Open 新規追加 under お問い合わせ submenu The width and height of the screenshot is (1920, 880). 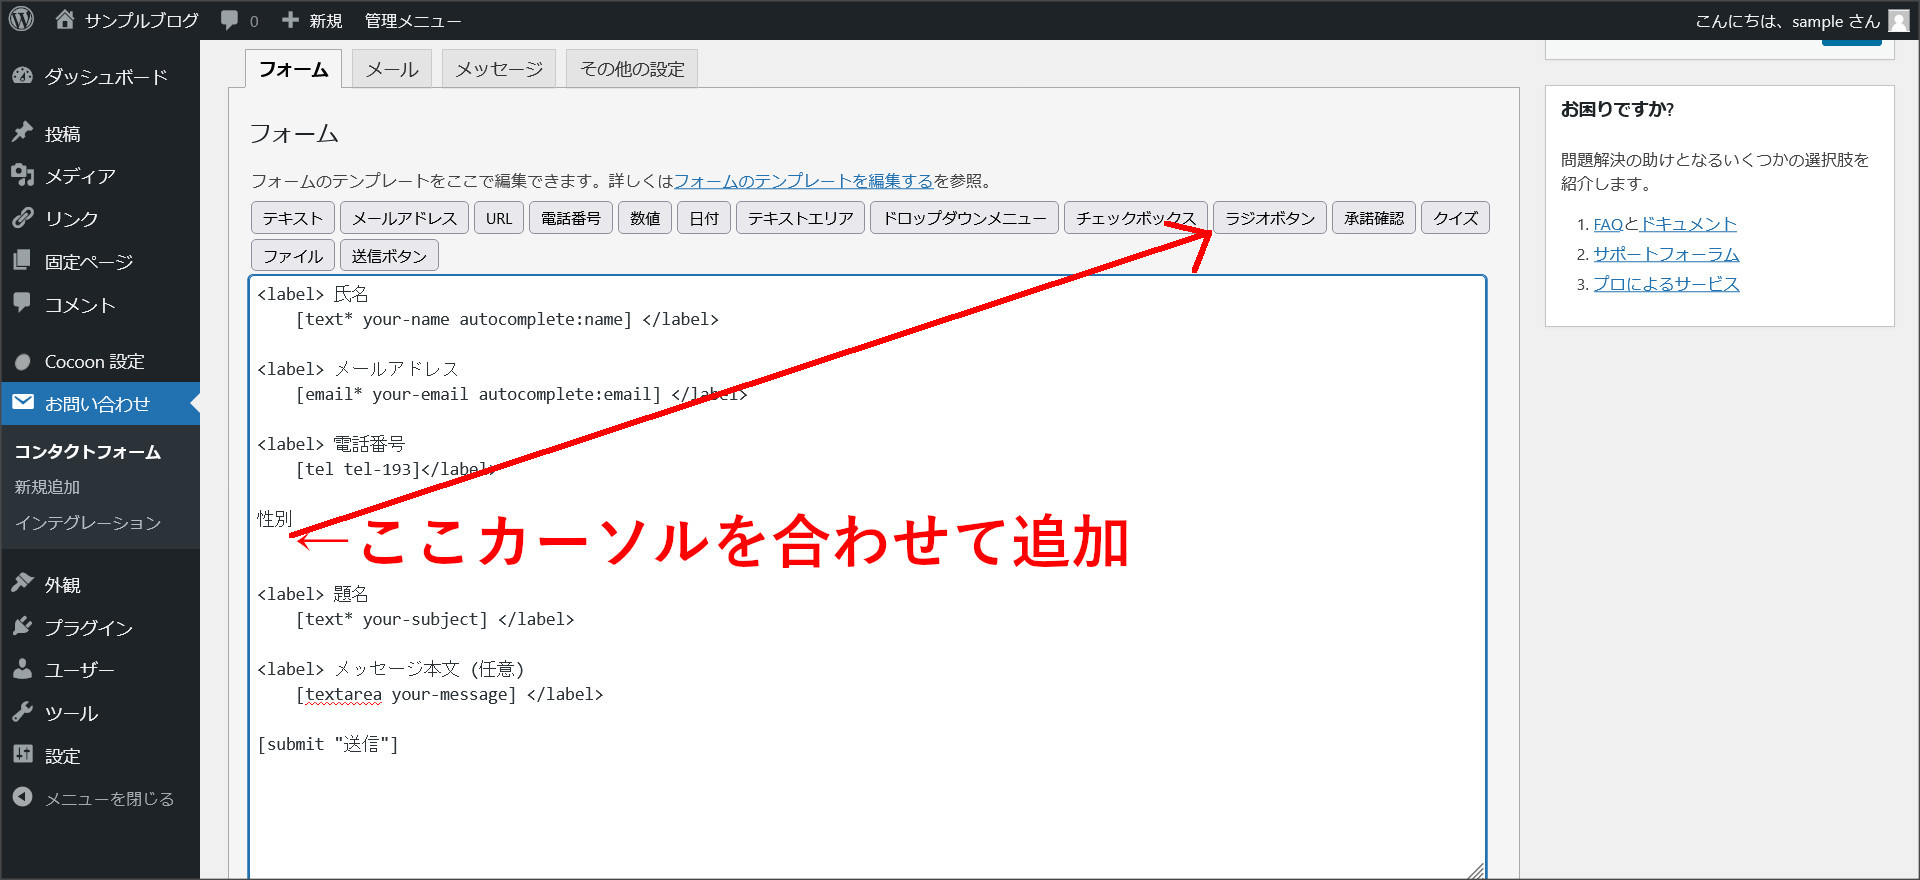tap(47, 487)
